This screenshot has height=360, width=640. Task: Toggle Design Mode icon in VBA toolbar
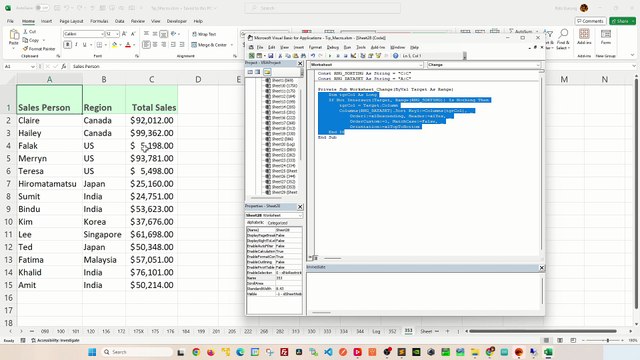[x=353, y=56]
